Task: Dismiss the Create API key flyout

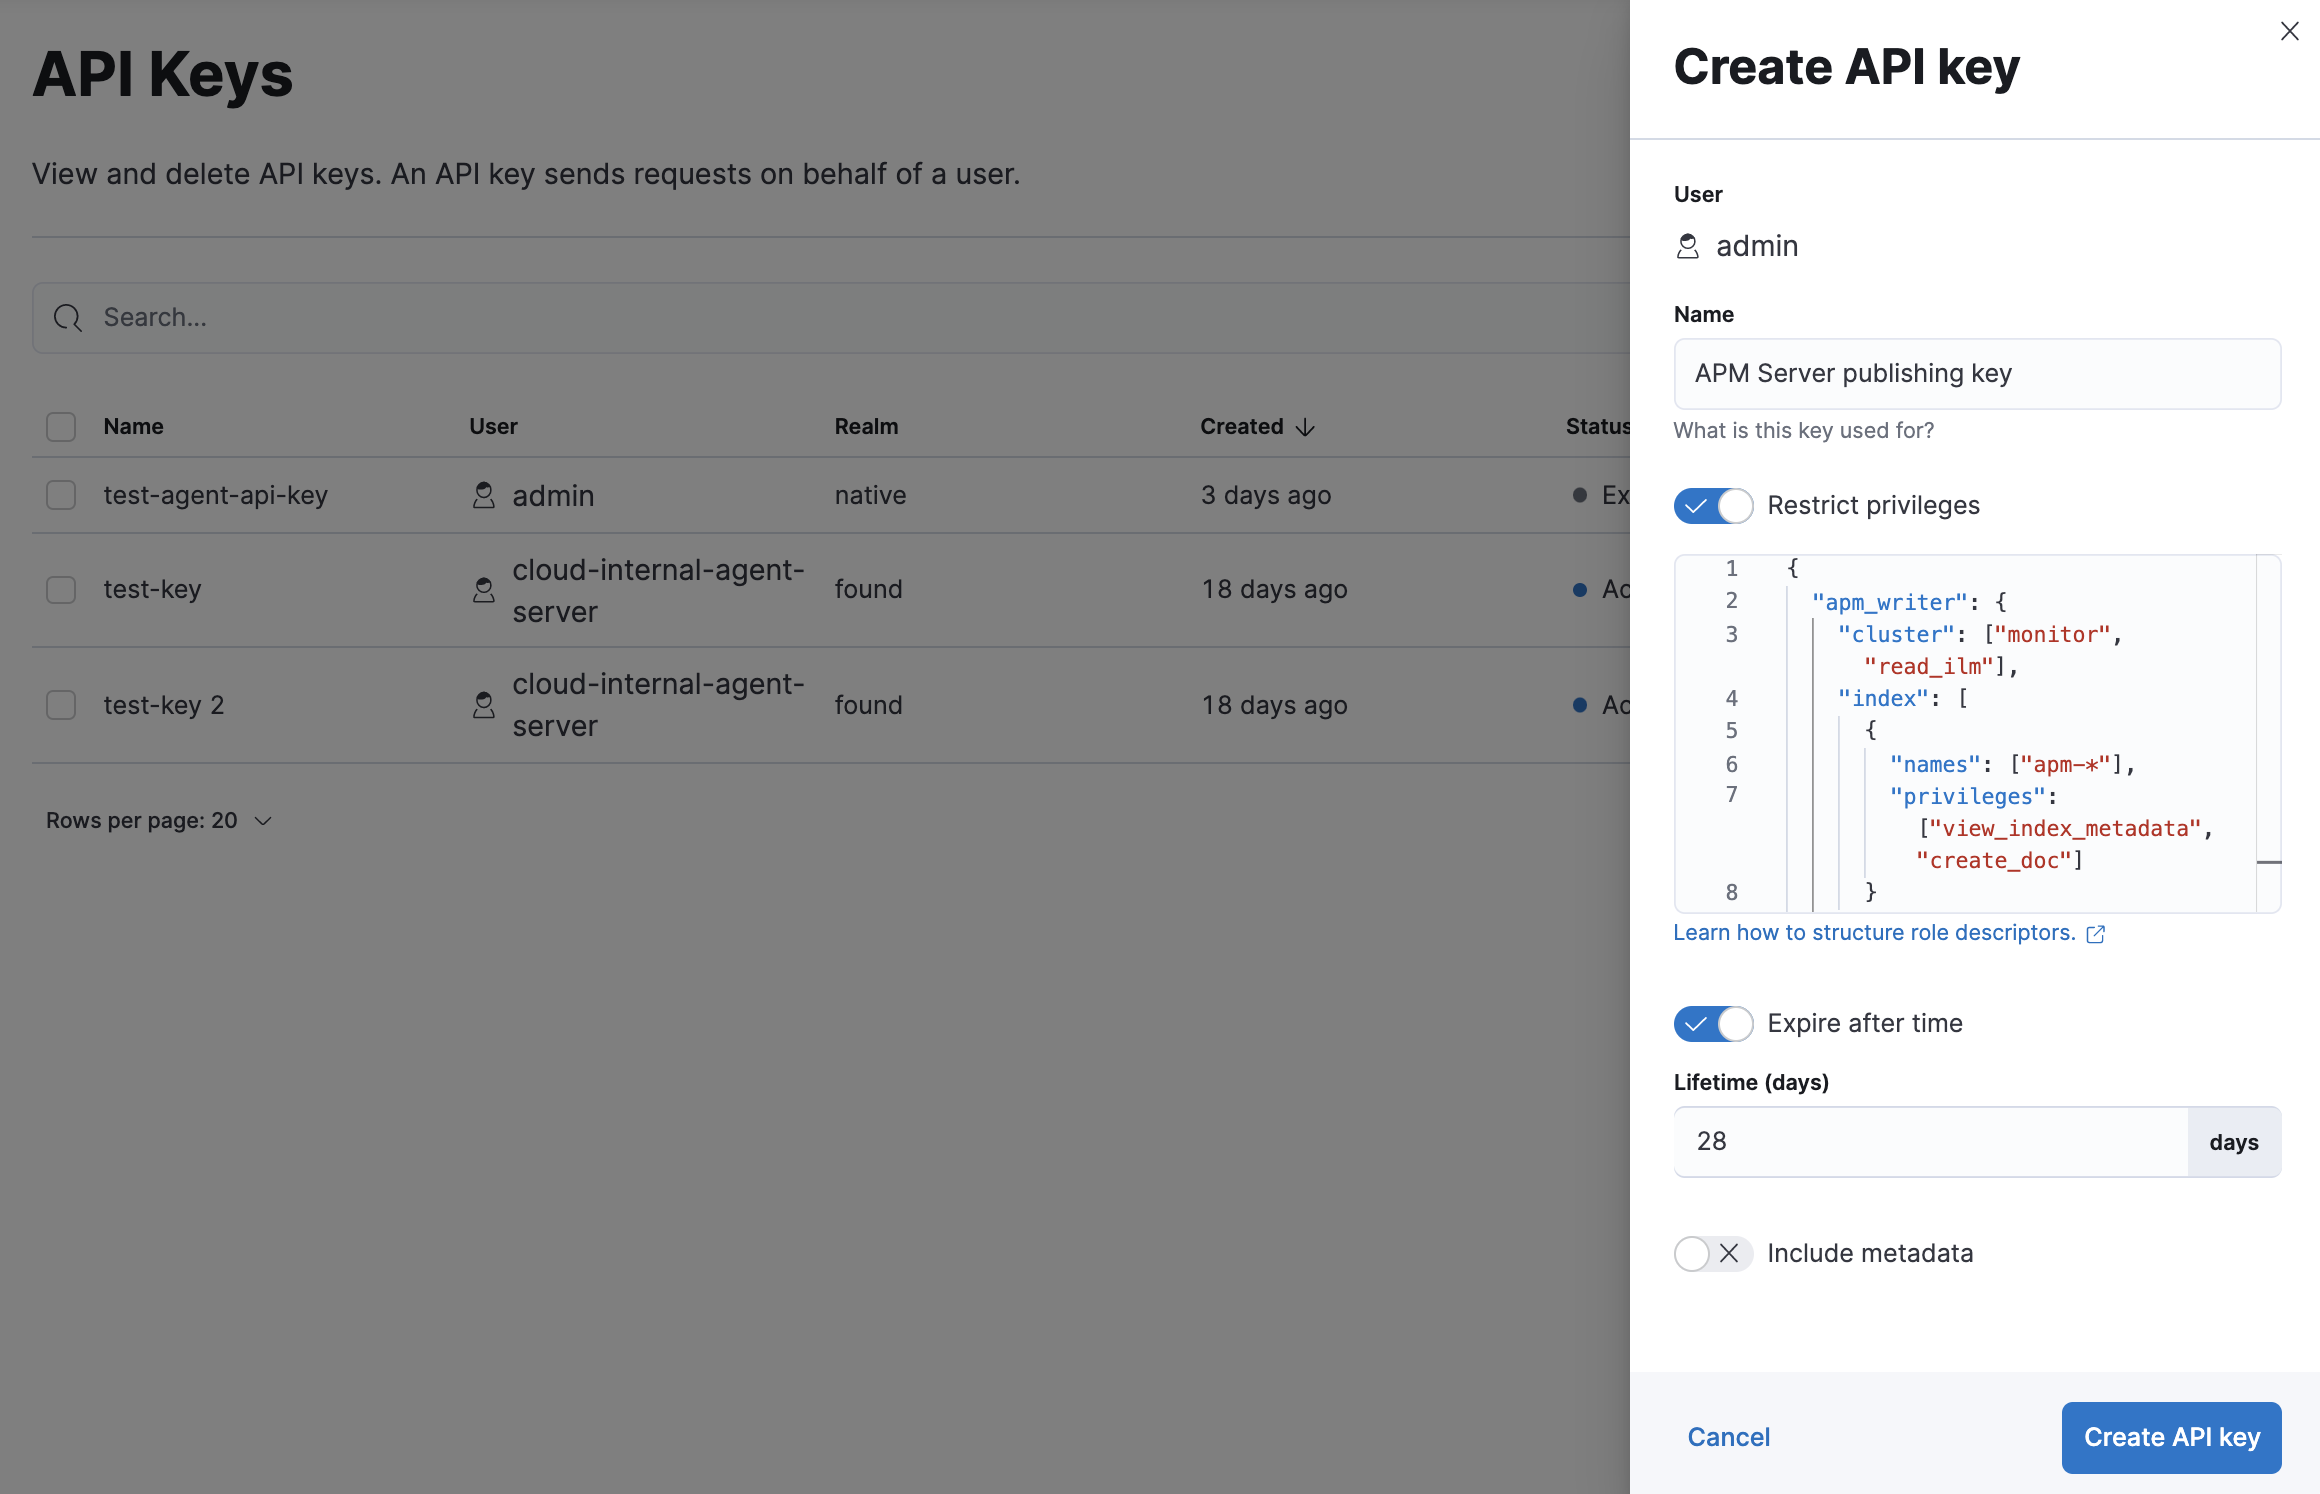Action: 2289,31
